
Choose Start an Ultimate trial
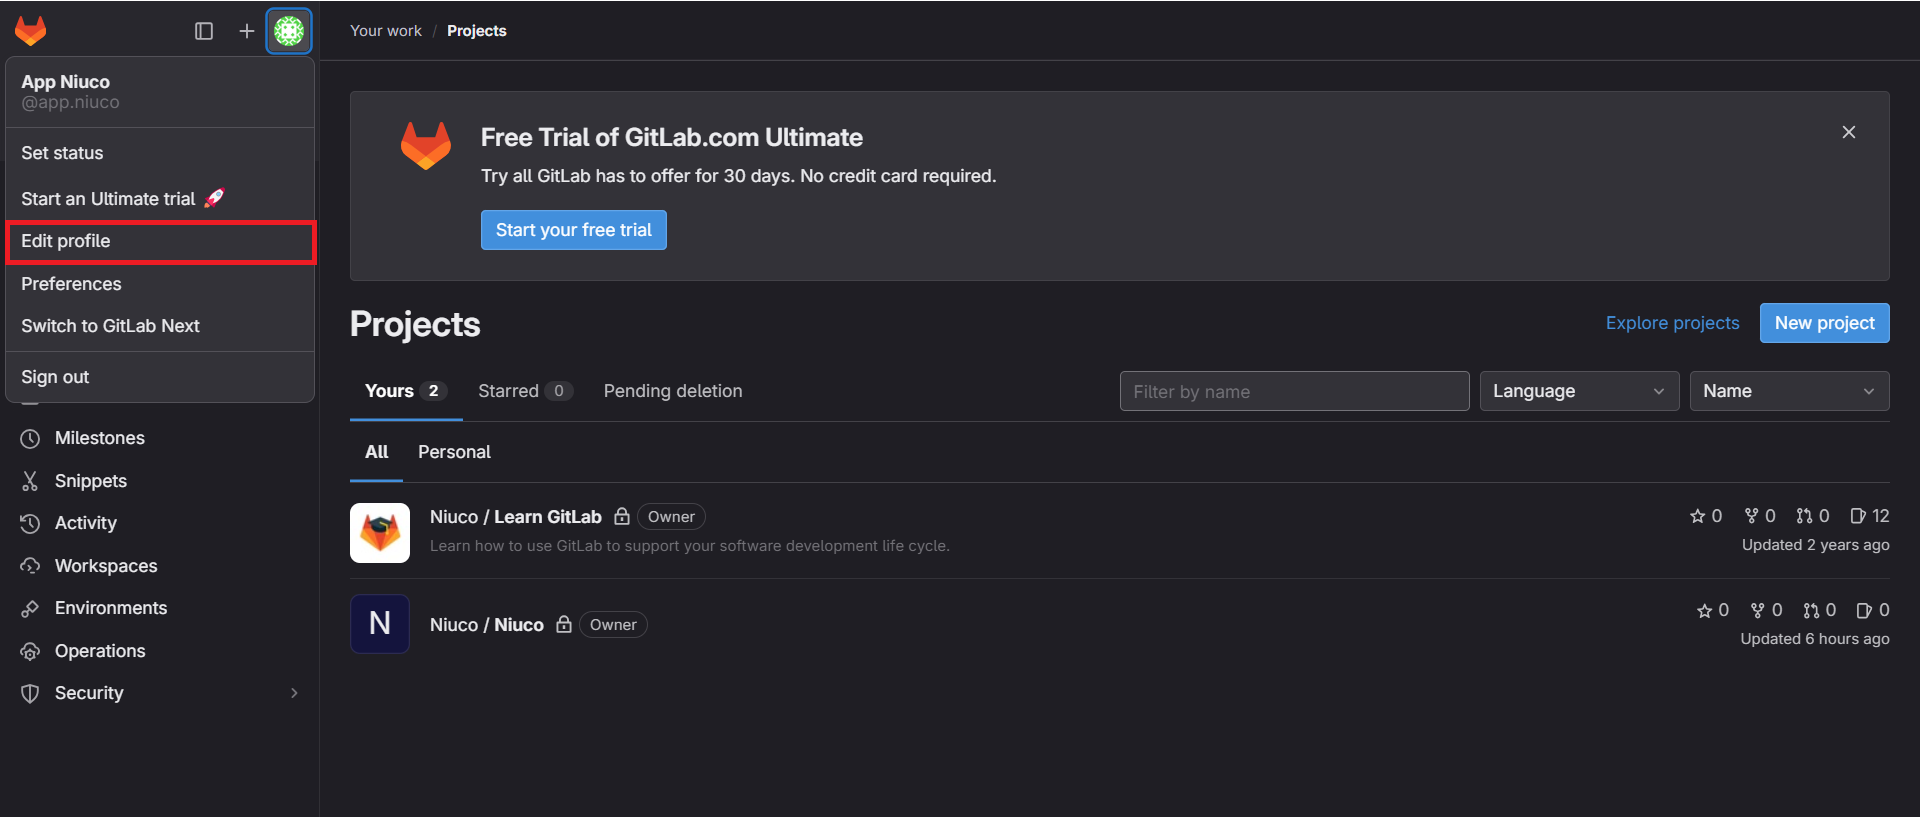[160, 198]
